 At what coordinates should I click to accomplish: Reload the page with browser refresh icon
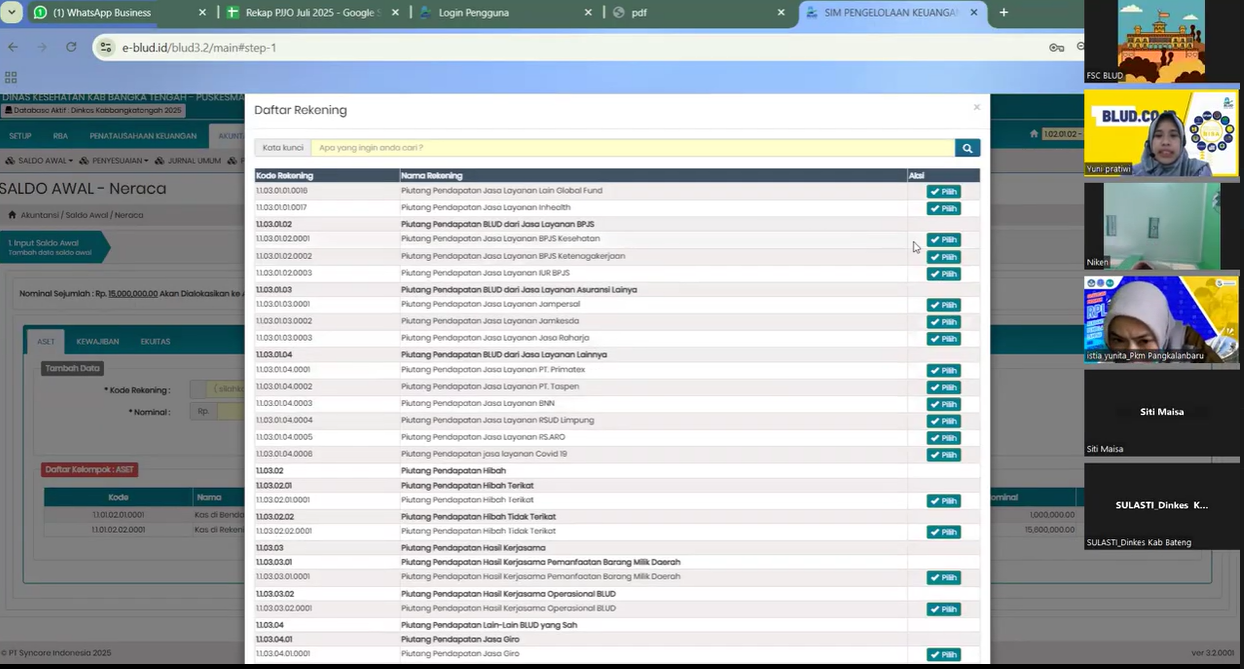(x=71, y=47)
